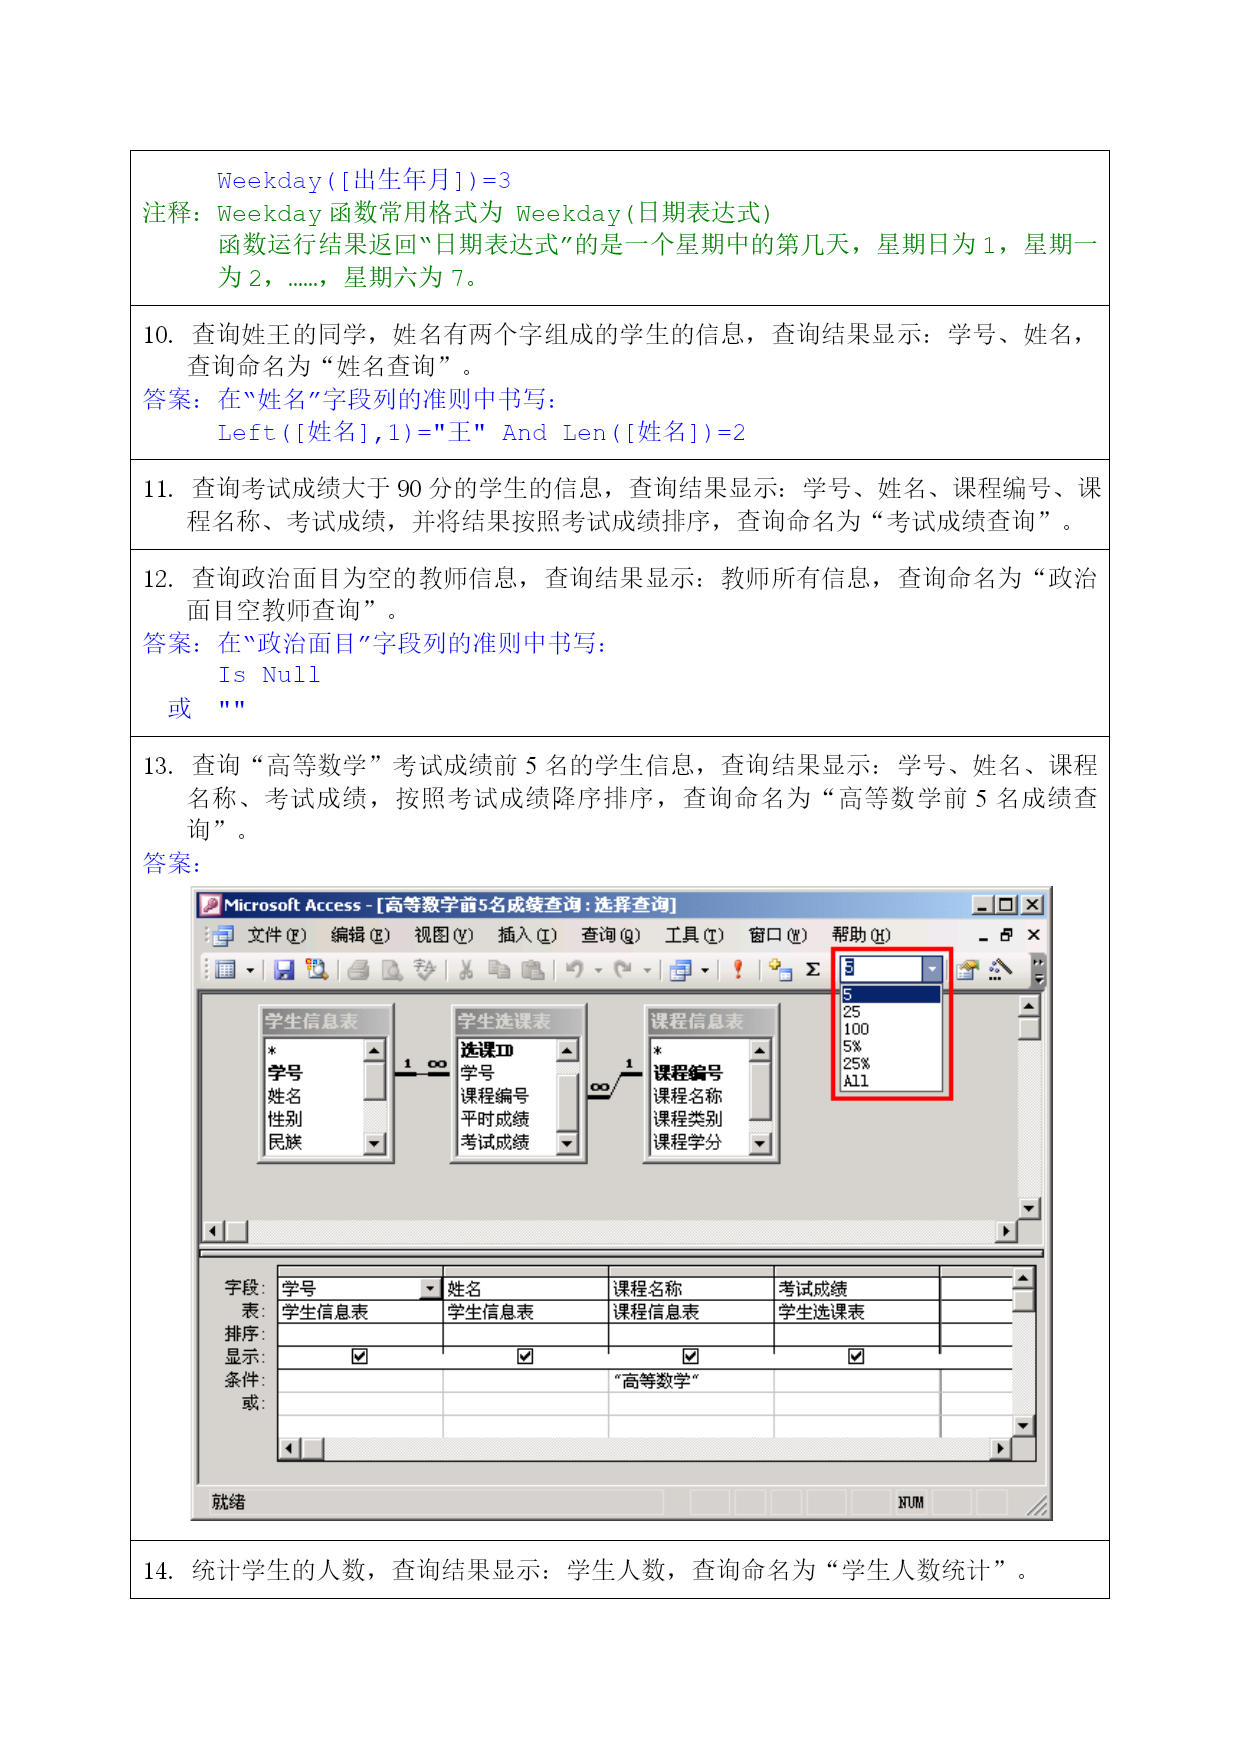Click the 课程名称 criteria cell “高等数学”
This screenshot has width=1241, height=1754.
pos(691,1381)
